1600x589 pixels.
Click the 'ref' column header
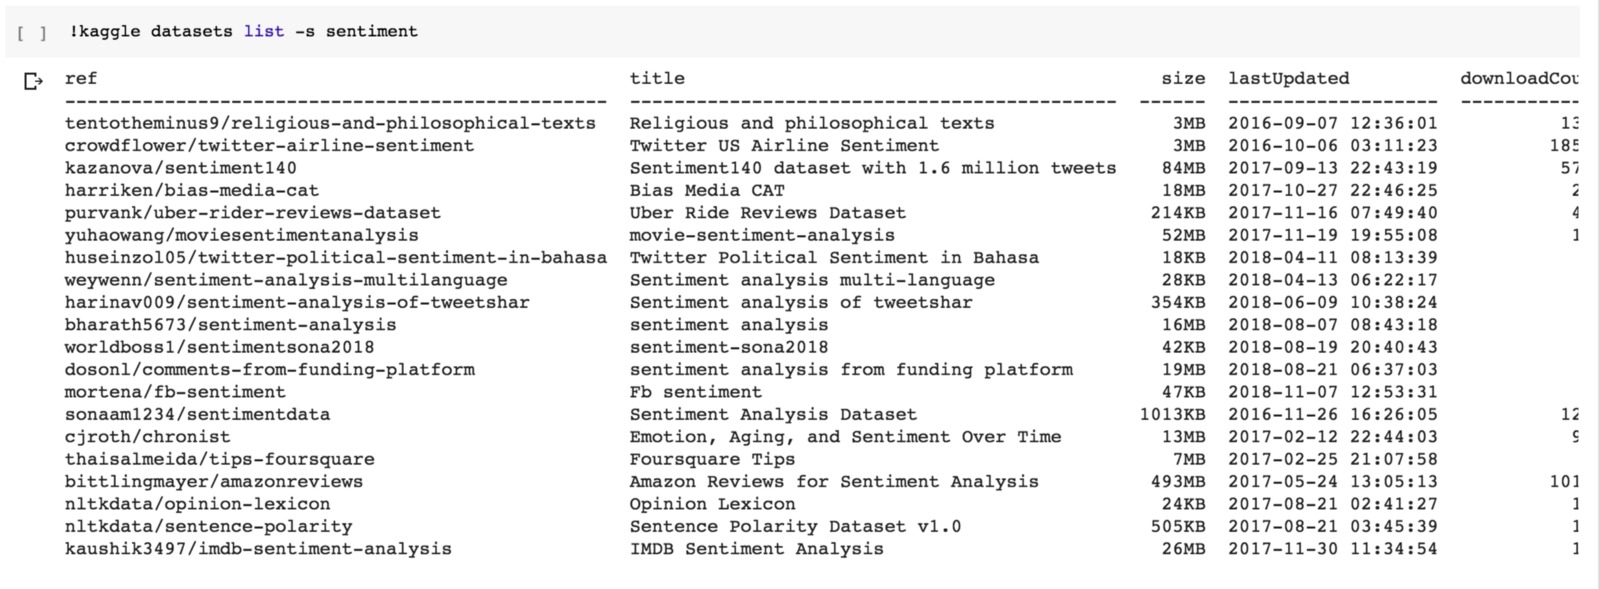pyautogui.click(x=81, y=78)
